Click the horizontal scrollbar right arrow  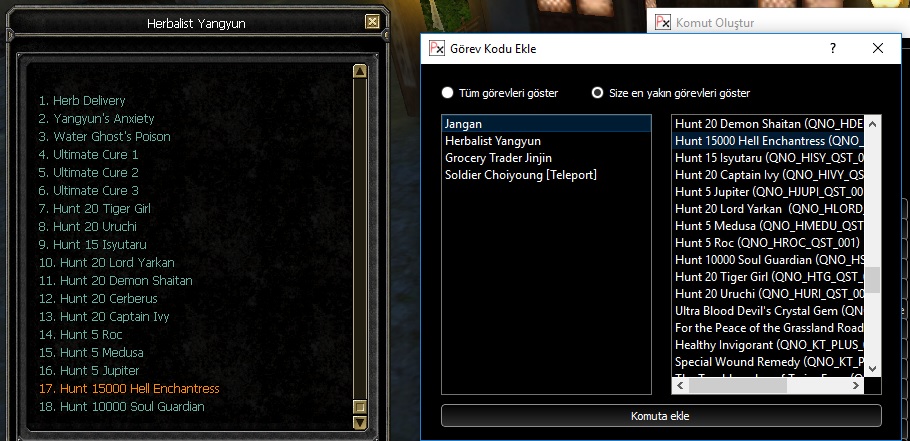point(856,386)
